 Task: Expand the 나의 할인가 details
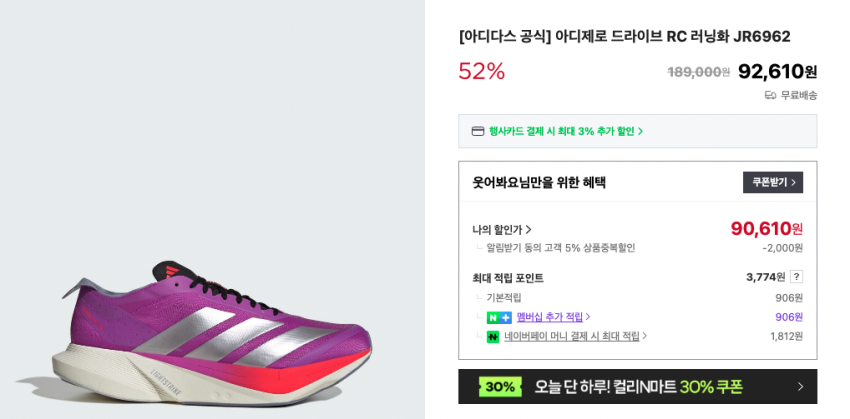click(x=502, y=229)
